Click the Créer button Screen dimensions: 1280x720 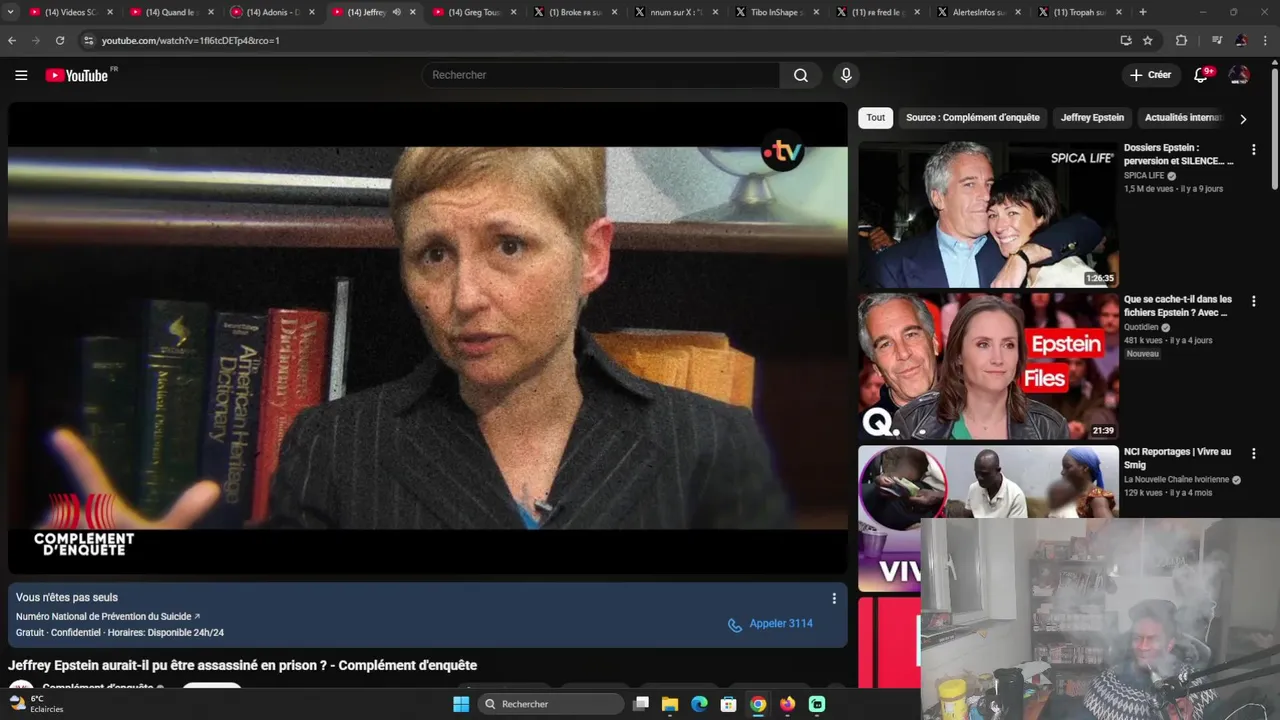pyautogui.click(x=1151, y=75)
